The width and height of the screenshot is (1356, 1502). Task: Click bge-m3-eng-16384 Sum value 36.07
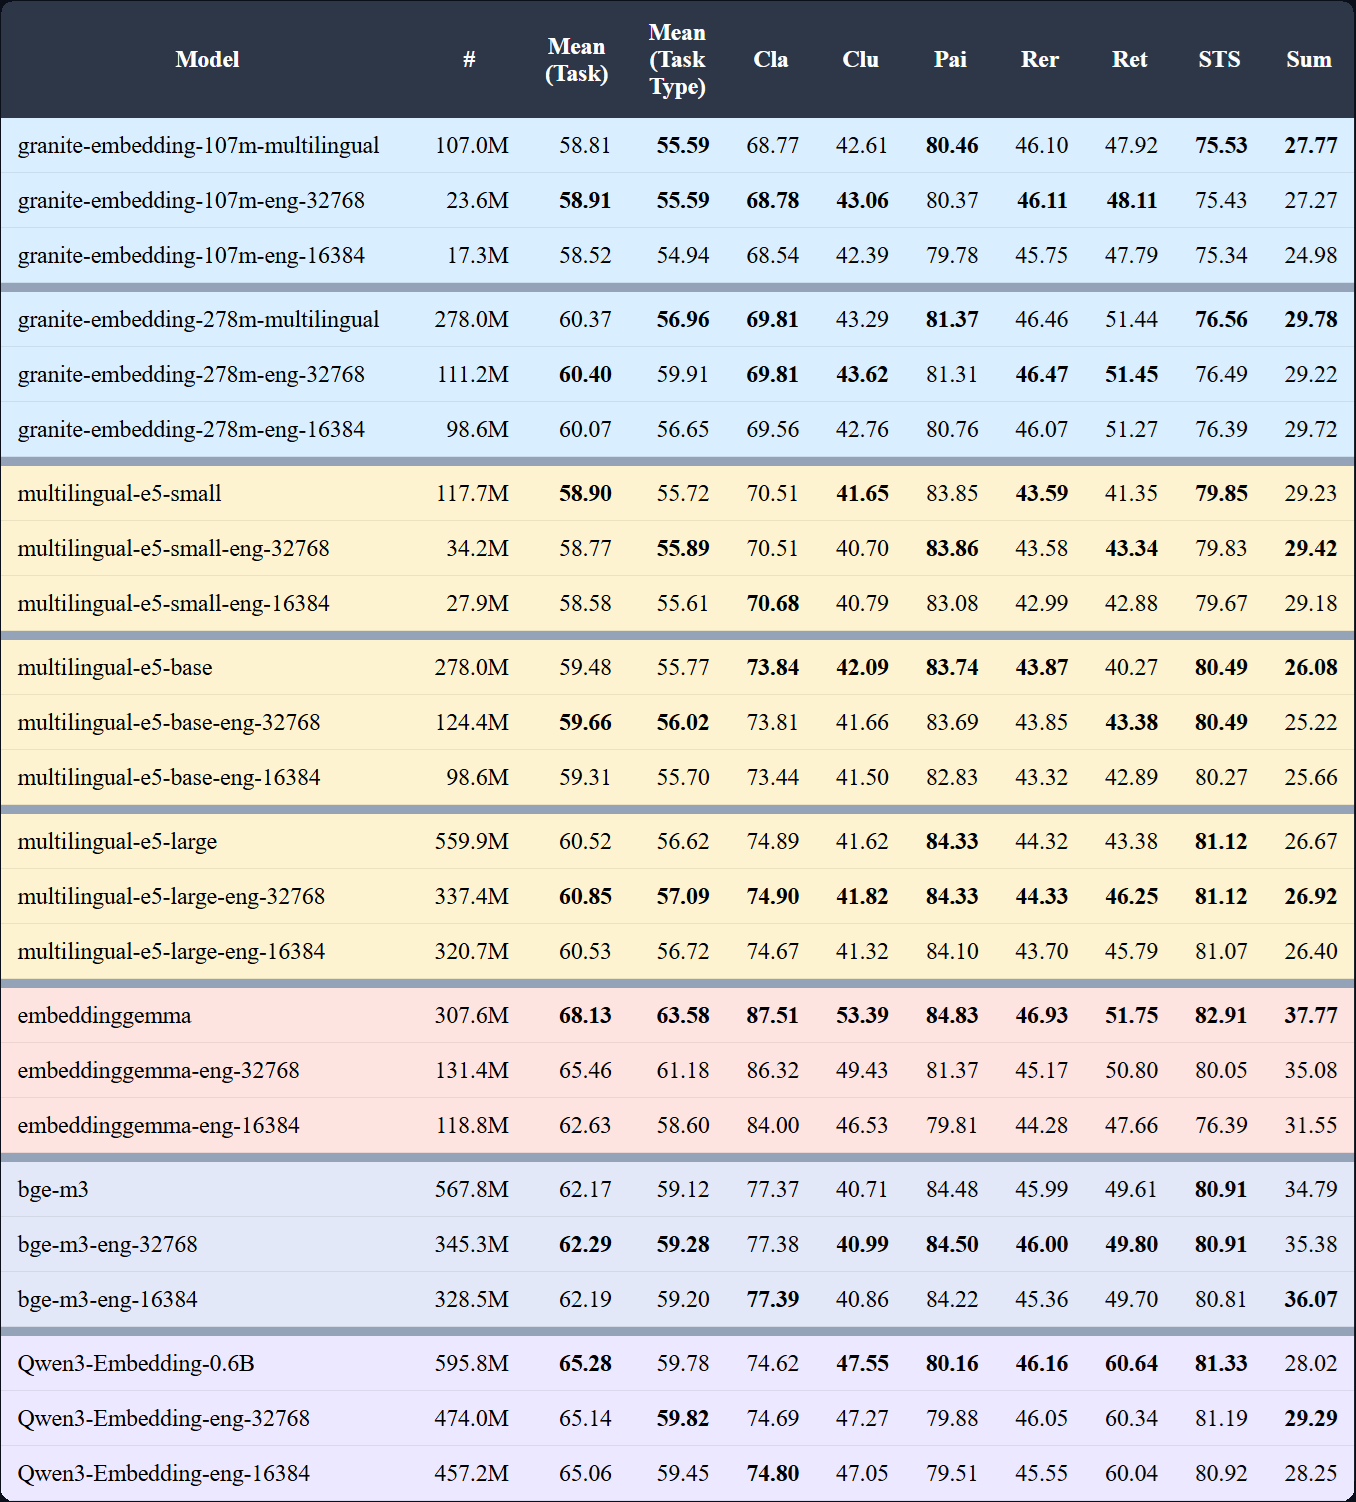(1311, 1300)
